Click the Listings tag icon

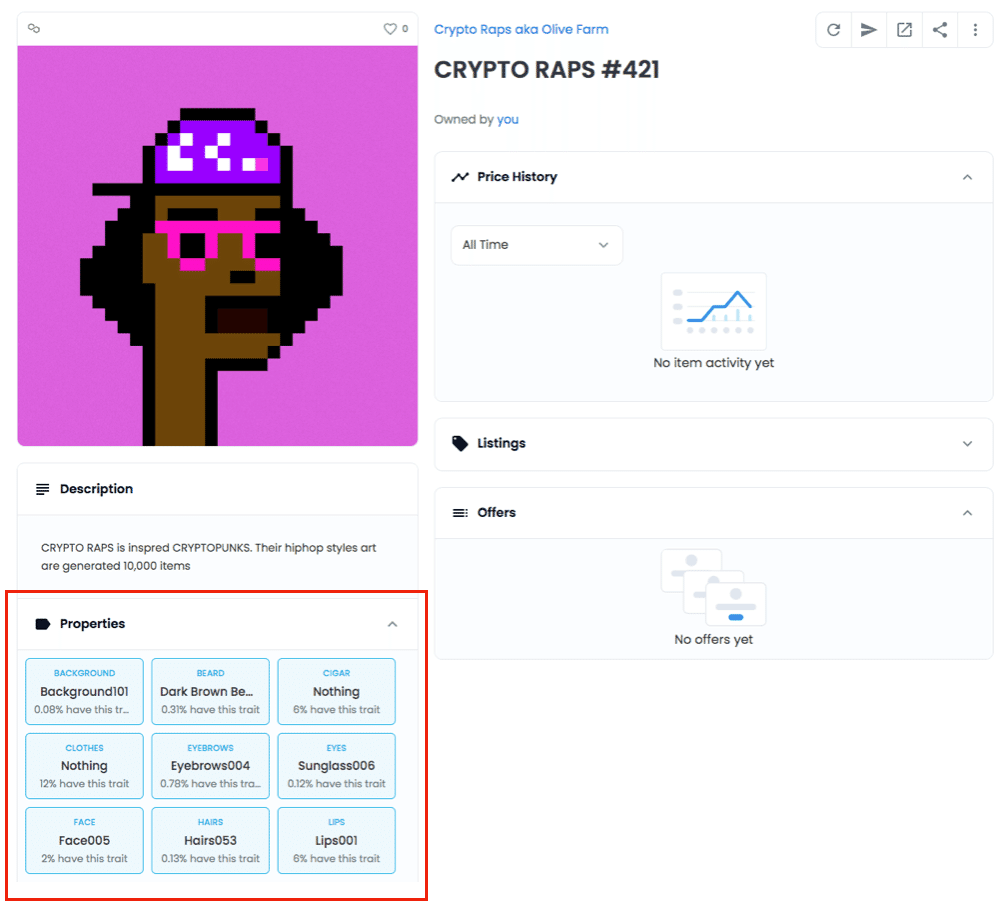460,443
